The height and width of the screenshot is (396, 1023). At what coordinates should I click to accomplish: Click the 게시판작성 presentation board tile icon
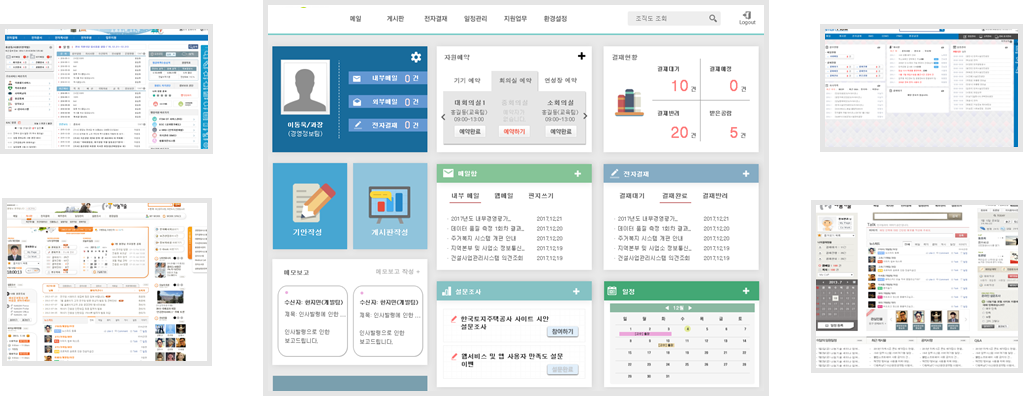point(389,205)
